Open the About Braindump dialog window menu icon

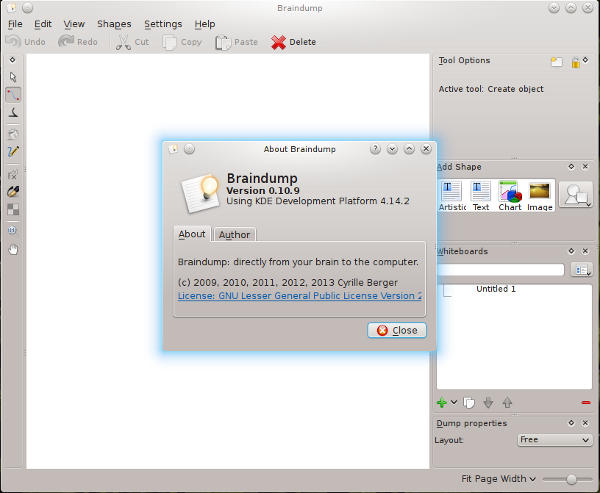pos(173,149)
